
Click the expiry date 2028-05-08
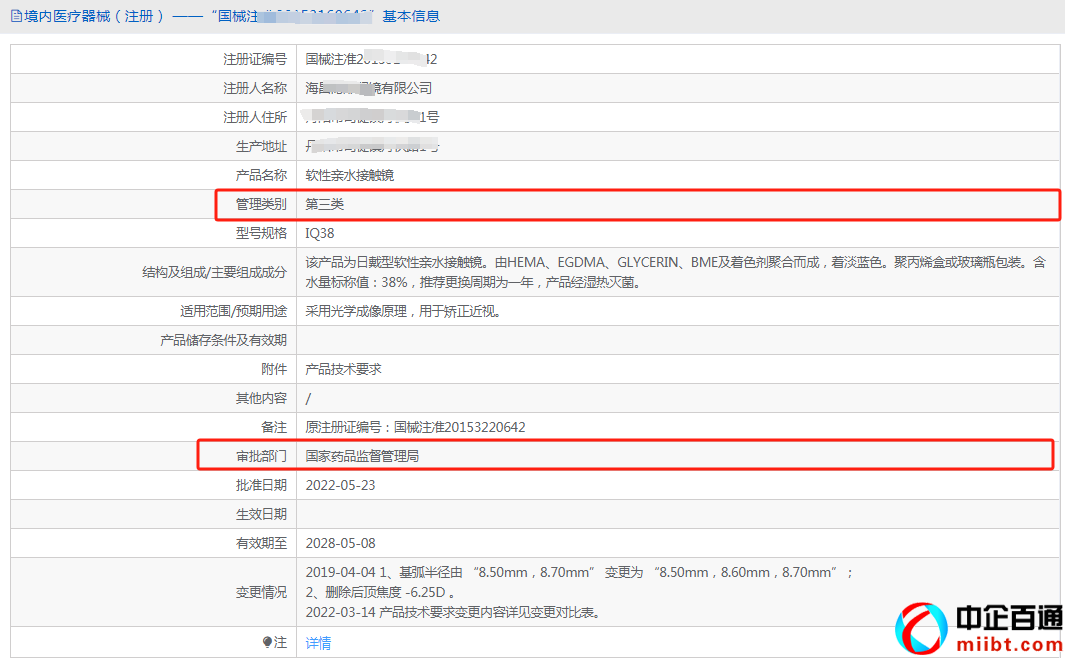point(341,543)
